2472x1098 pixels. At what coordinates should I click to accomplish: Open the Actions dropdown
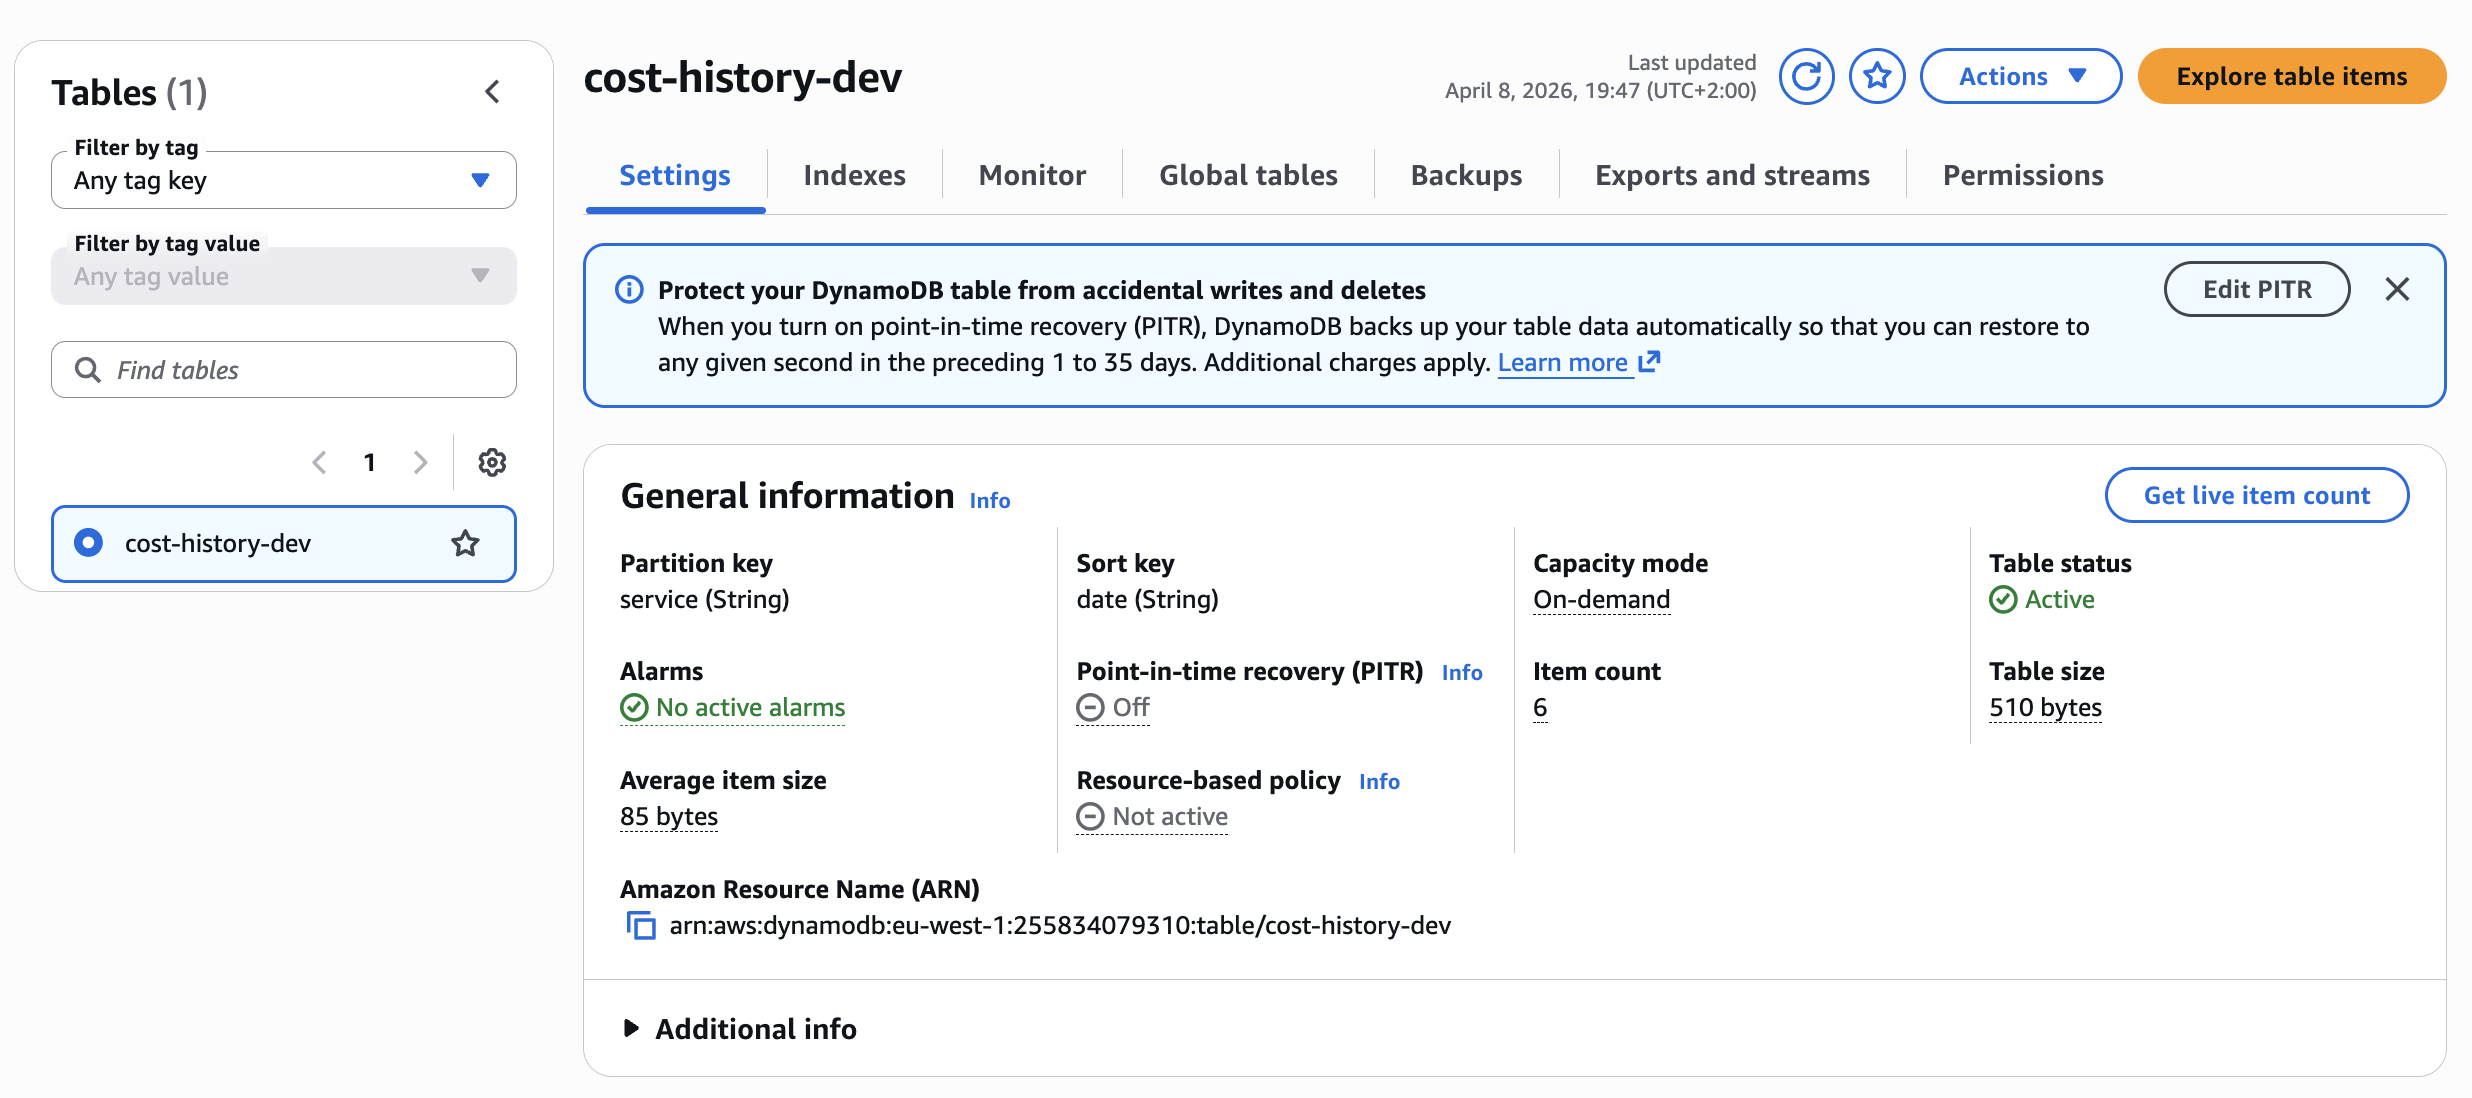click(2021, 75)
